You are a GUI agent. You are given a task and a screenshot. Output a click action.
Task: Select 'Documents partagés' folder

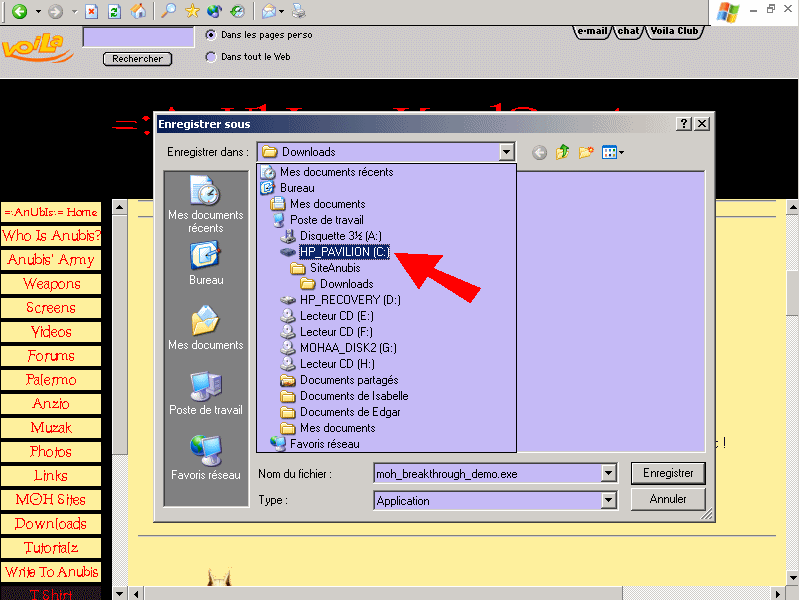340,380
